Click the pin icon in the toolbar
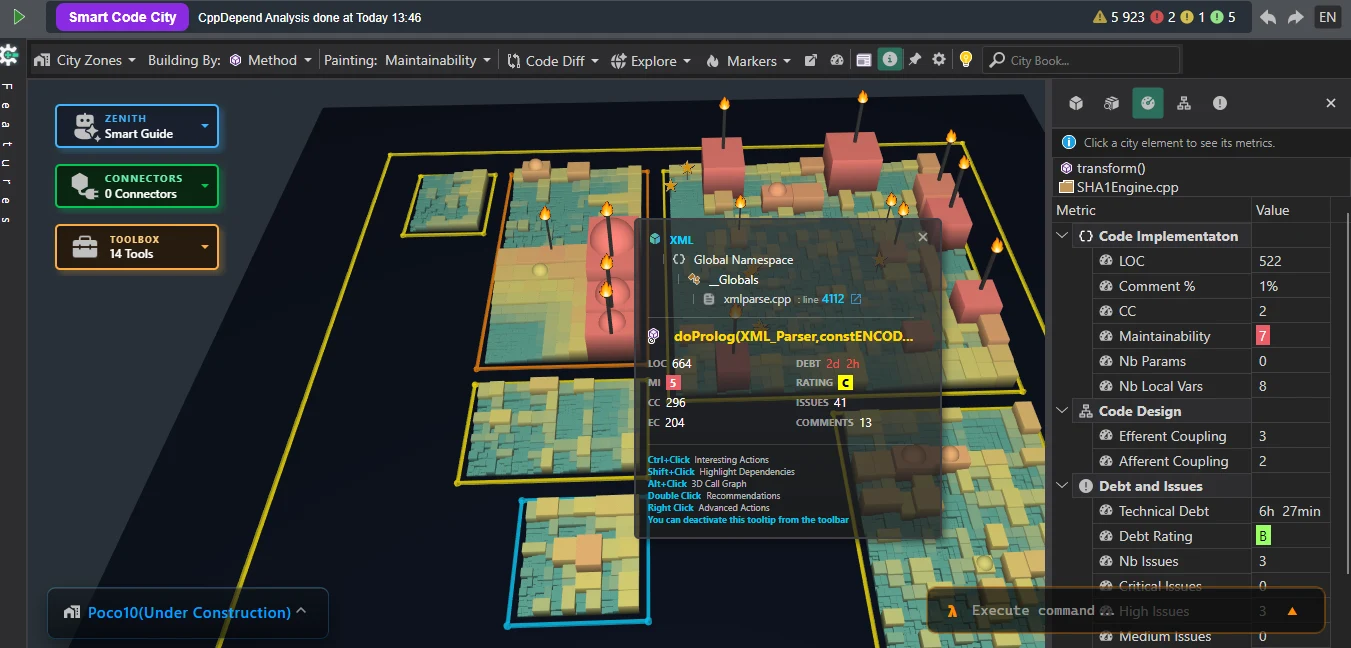Viewport: 1351px width, 648px height. [x=914, y=60]
